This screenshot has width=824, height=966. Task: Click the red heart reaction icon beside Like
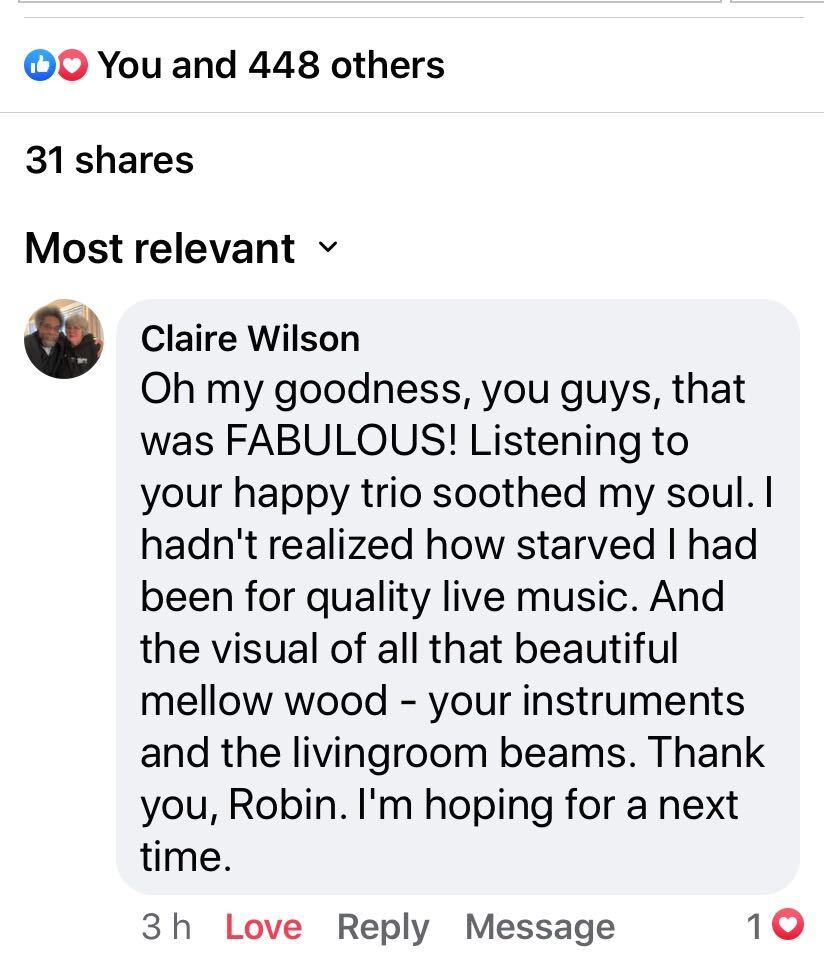(72, 66)
